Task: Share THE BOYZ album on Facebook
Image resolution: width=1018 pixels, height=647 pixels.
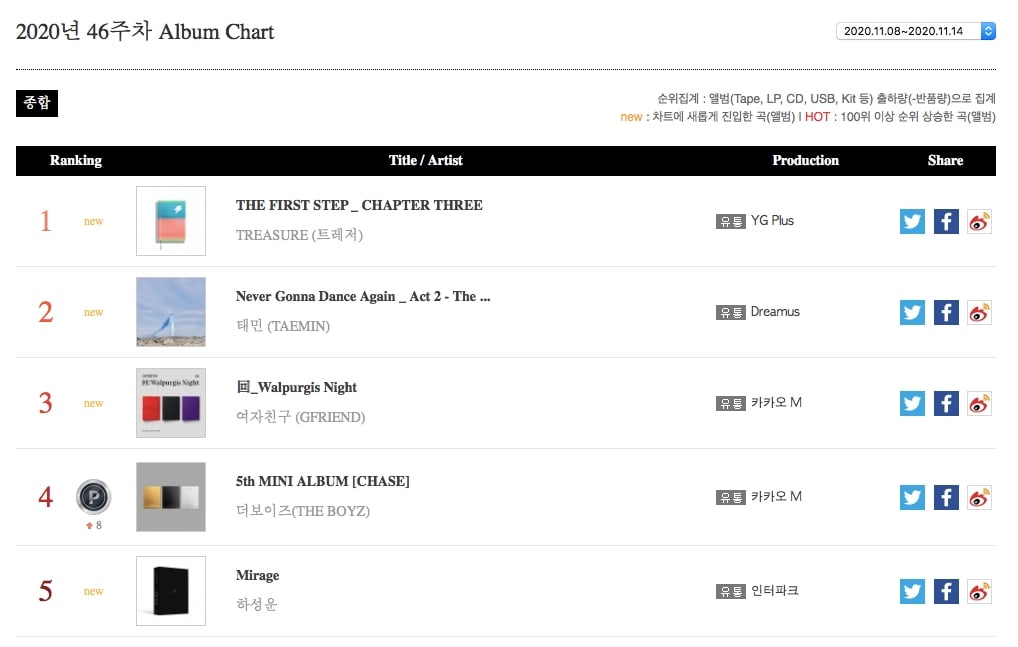Action: coord(946,497)
